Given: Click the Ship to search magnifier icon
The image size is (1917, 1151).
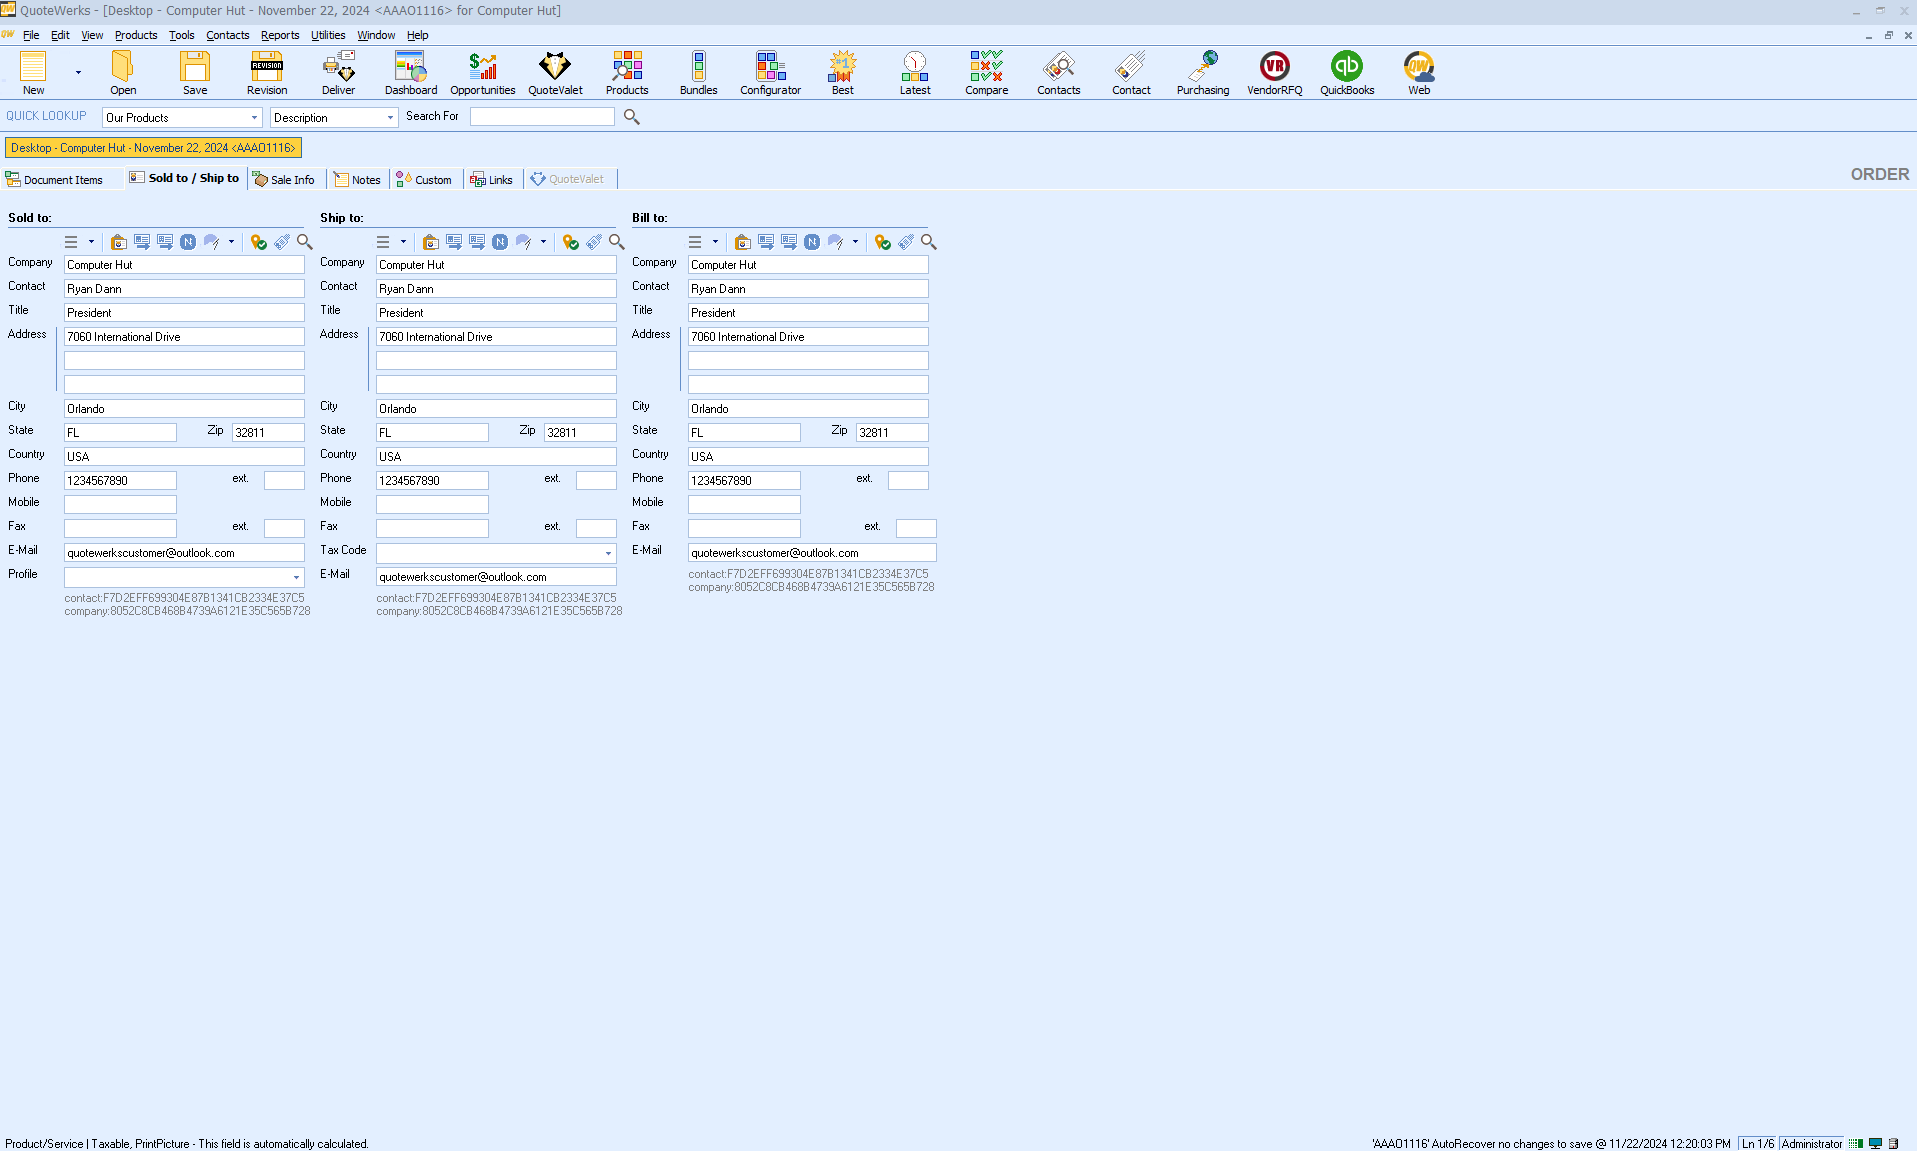Looking at the screenshot, I should point(617,242).
